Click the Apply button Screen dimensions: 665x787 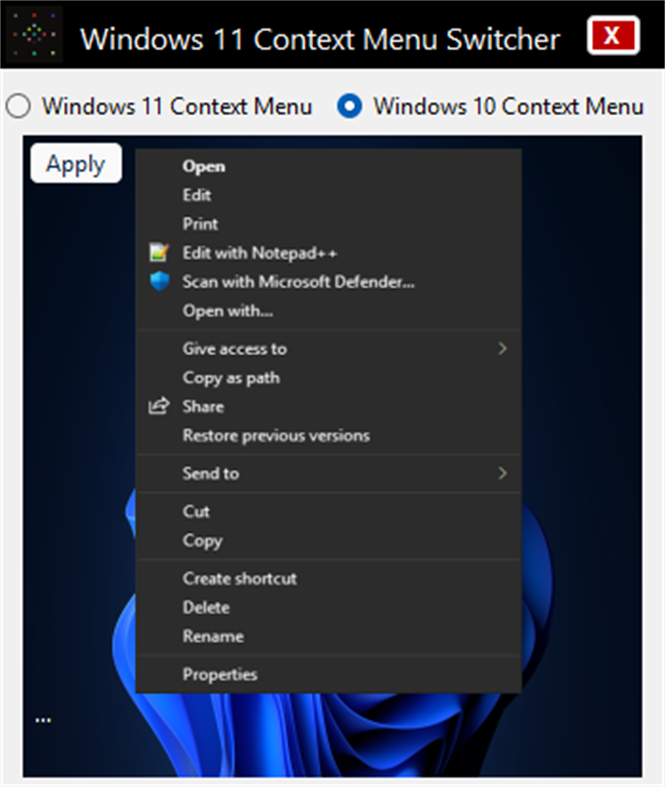(76, 164)
